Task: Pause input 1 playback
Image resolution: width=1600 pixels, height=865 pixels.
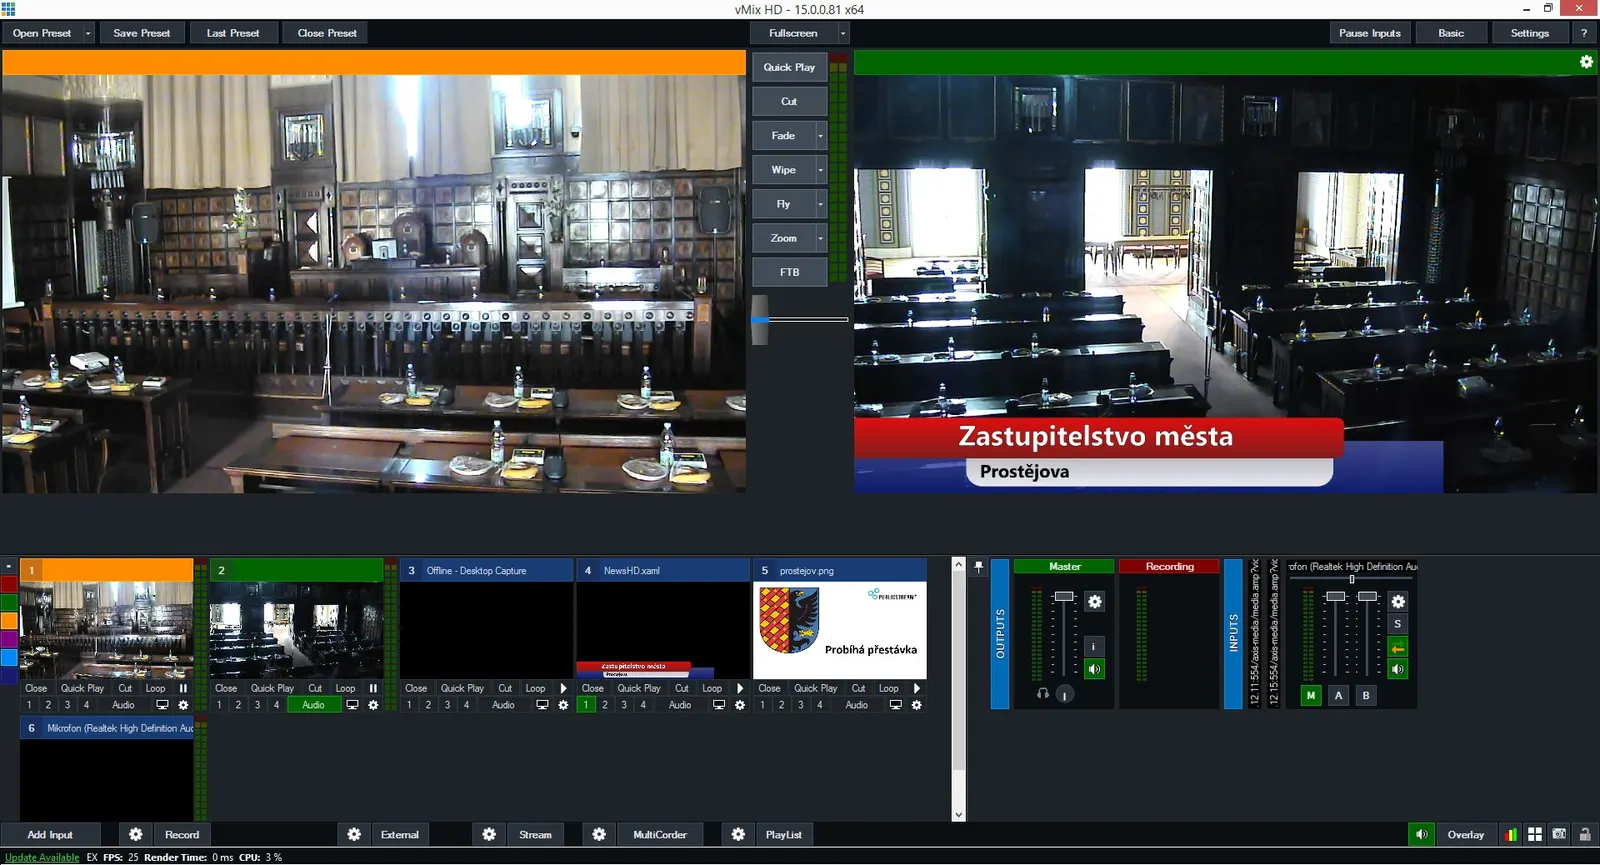Action: point(183,688)
